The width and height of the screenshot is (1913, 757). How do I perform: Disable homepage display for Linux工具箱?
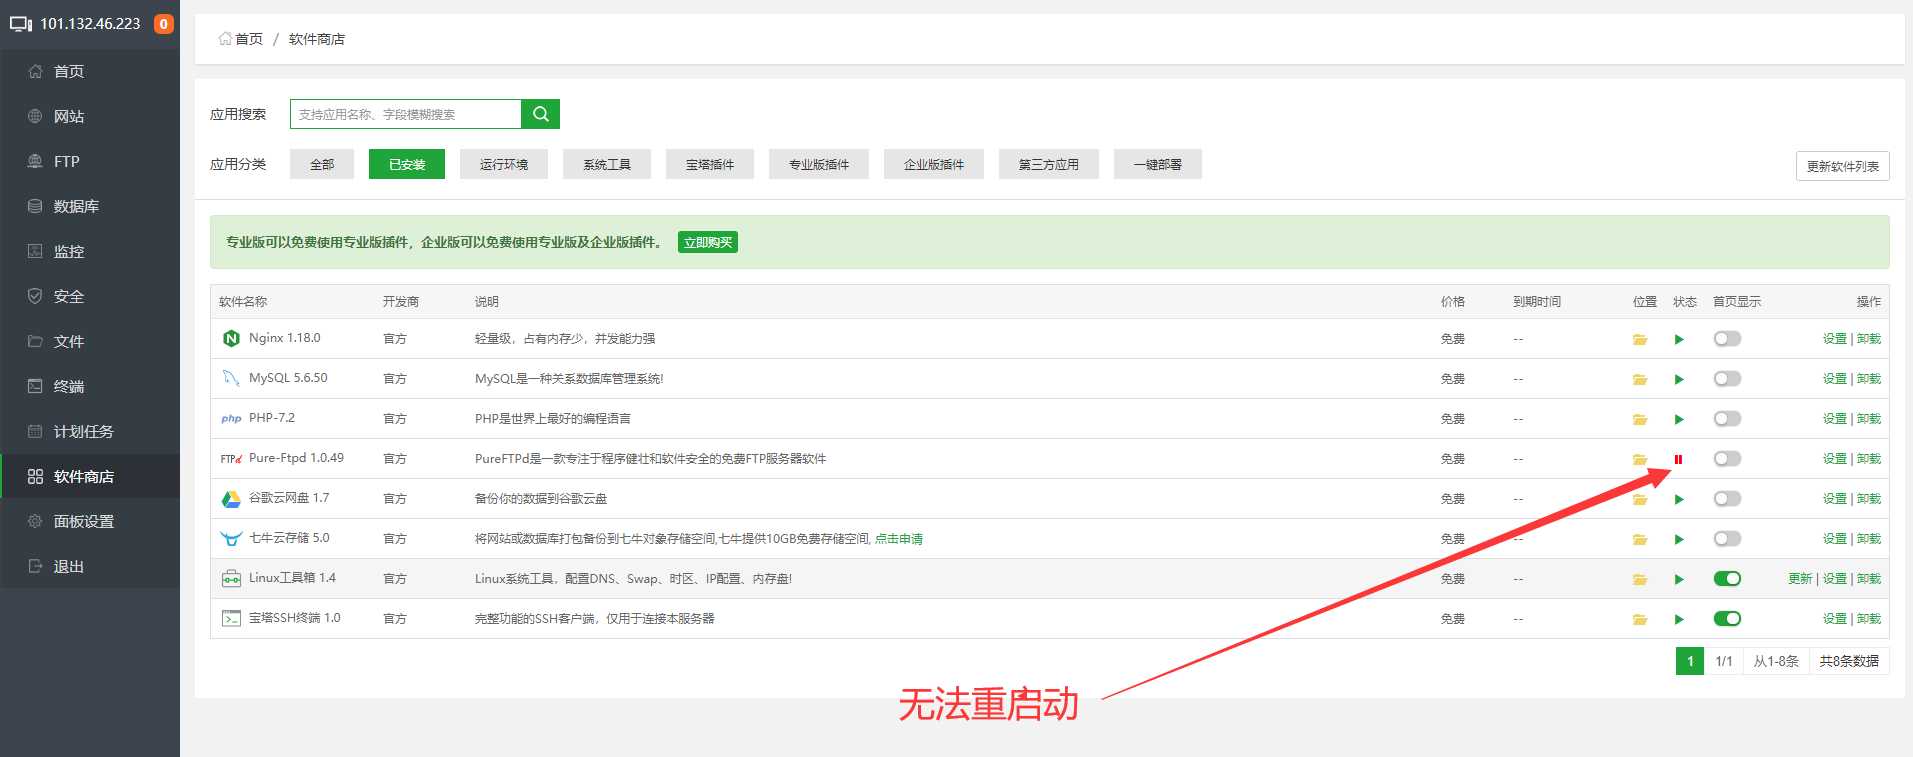pos(1727,579)
